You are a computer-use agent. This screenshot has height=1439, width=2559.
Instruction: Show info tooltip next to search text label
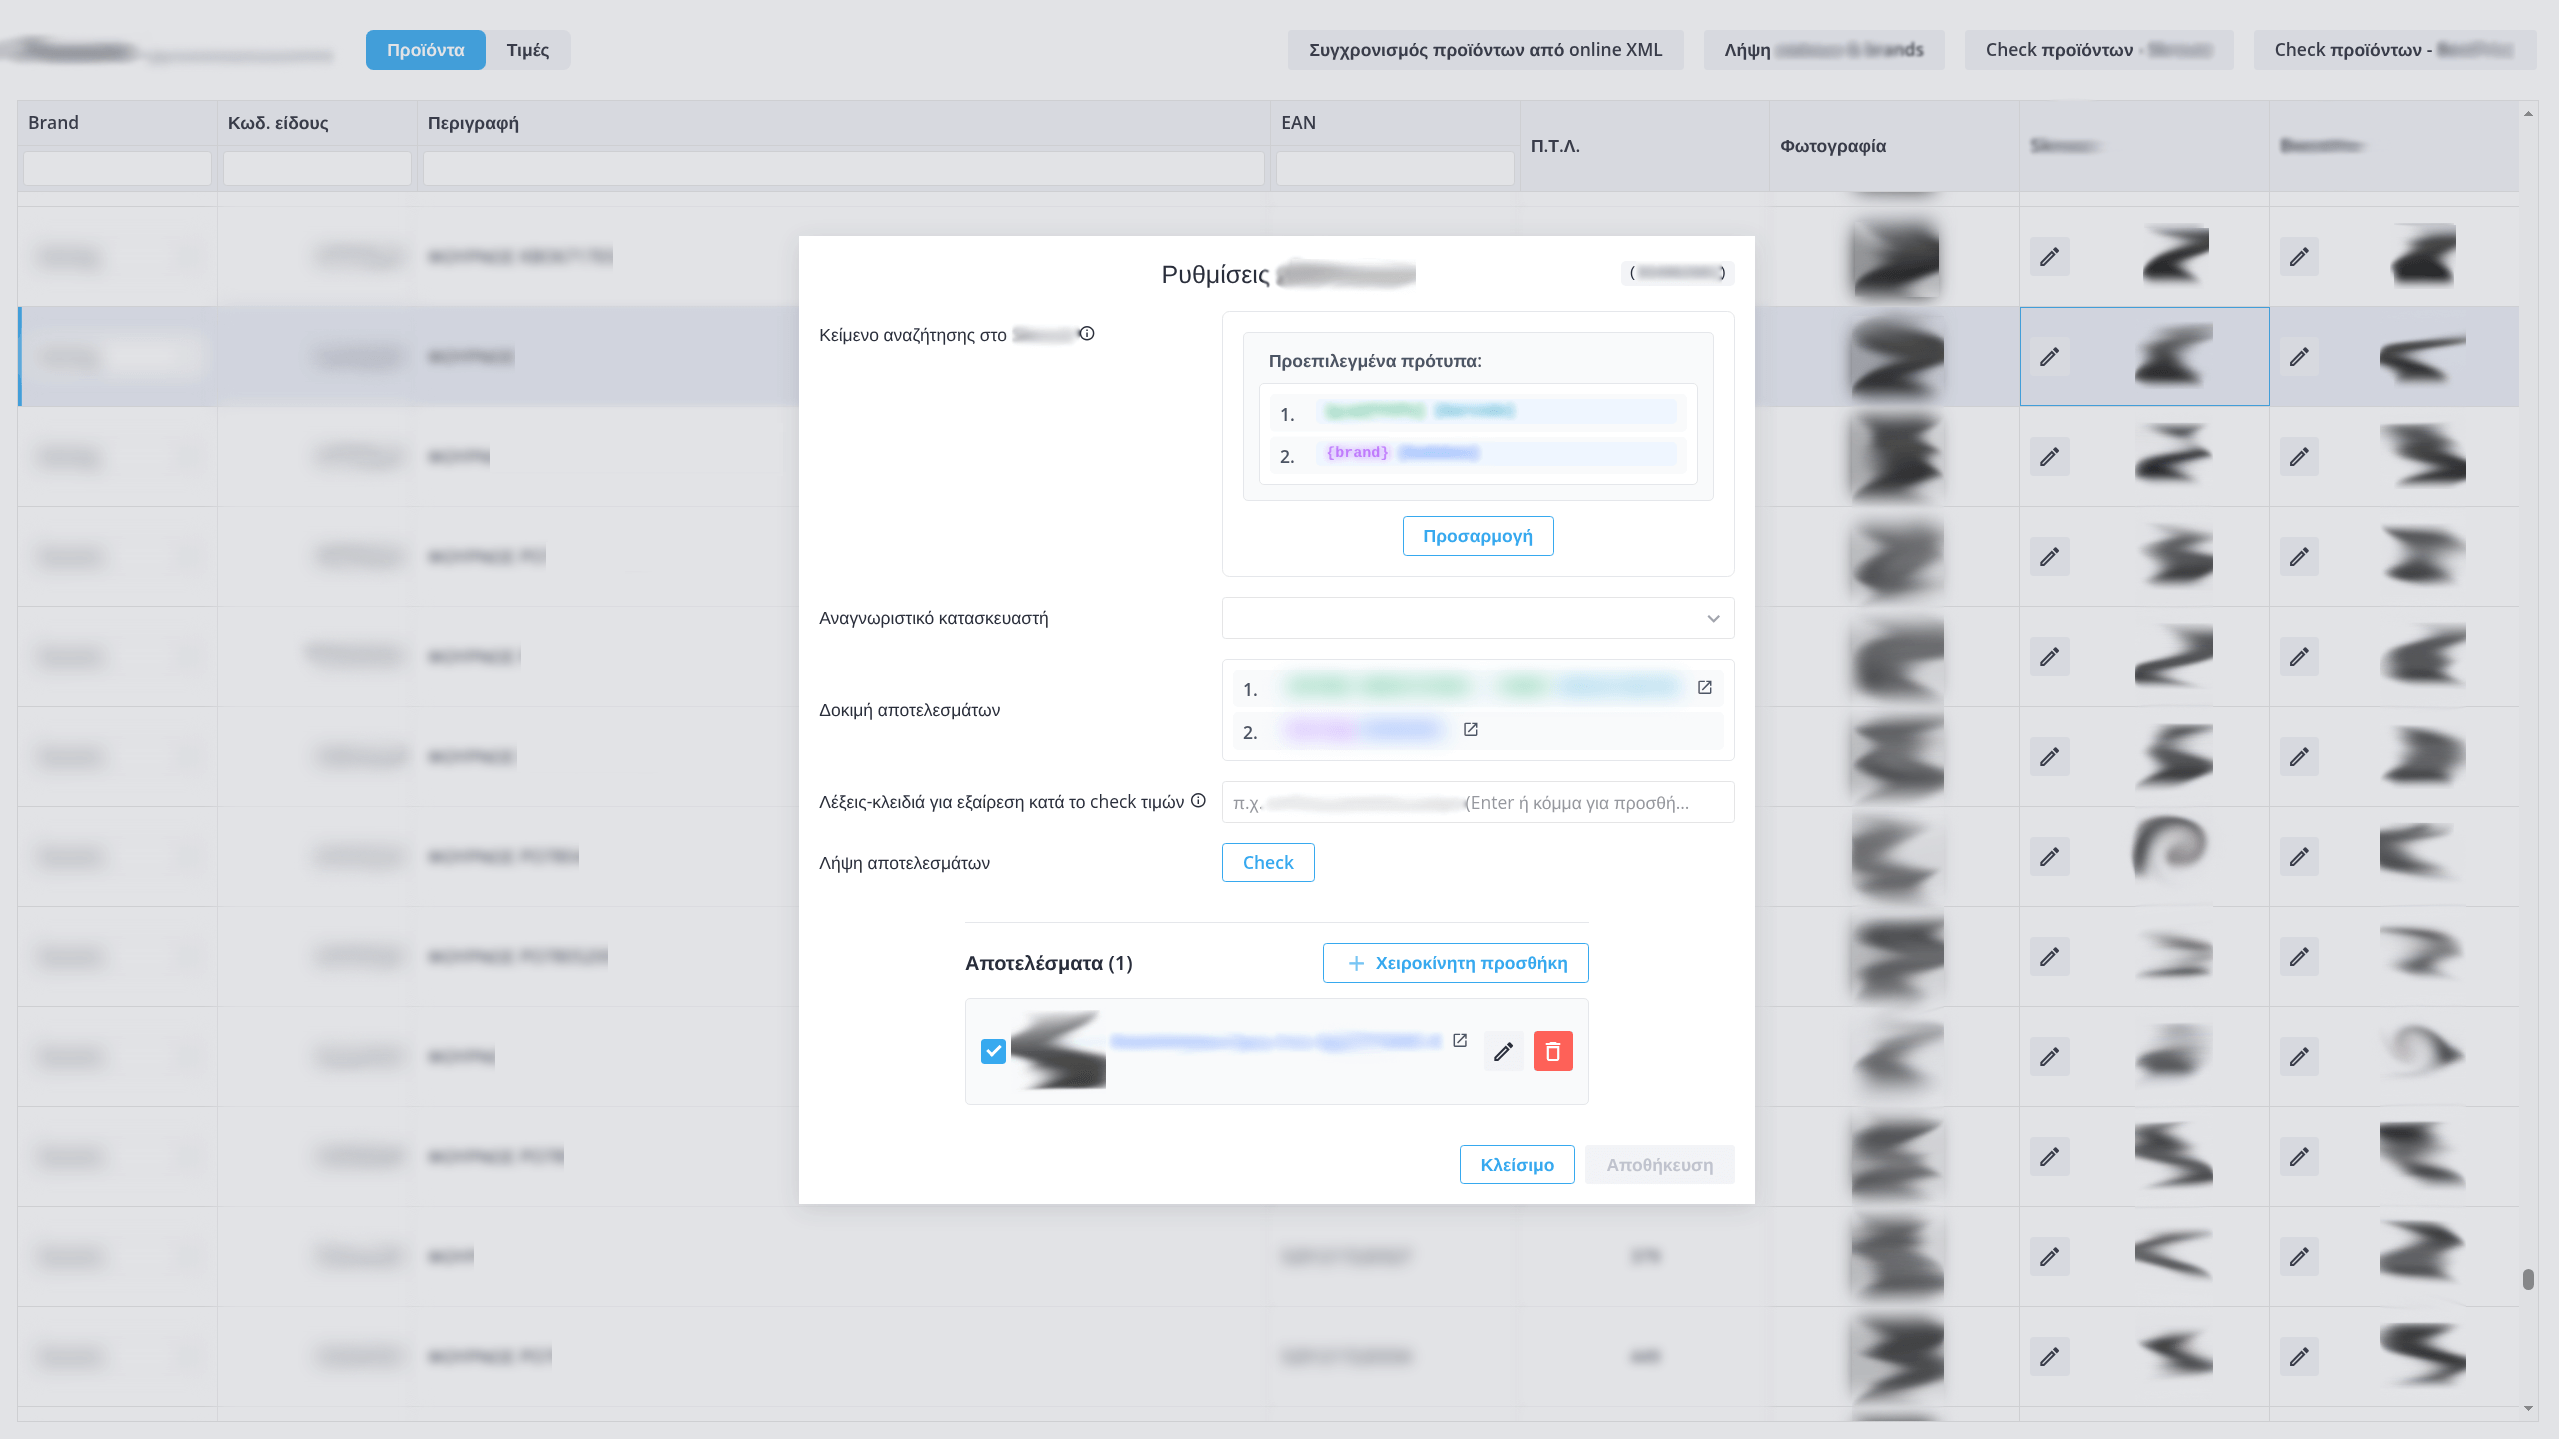pyautogui.click(x=1086, y=334)
